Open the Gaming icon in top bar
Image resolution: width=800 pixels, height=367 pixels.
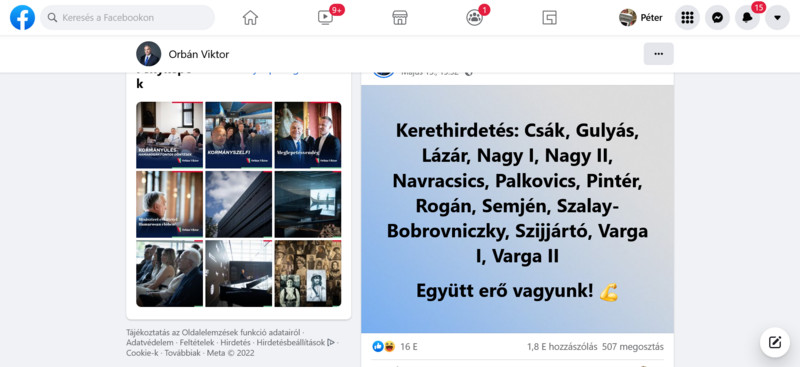tap(549, 18)
